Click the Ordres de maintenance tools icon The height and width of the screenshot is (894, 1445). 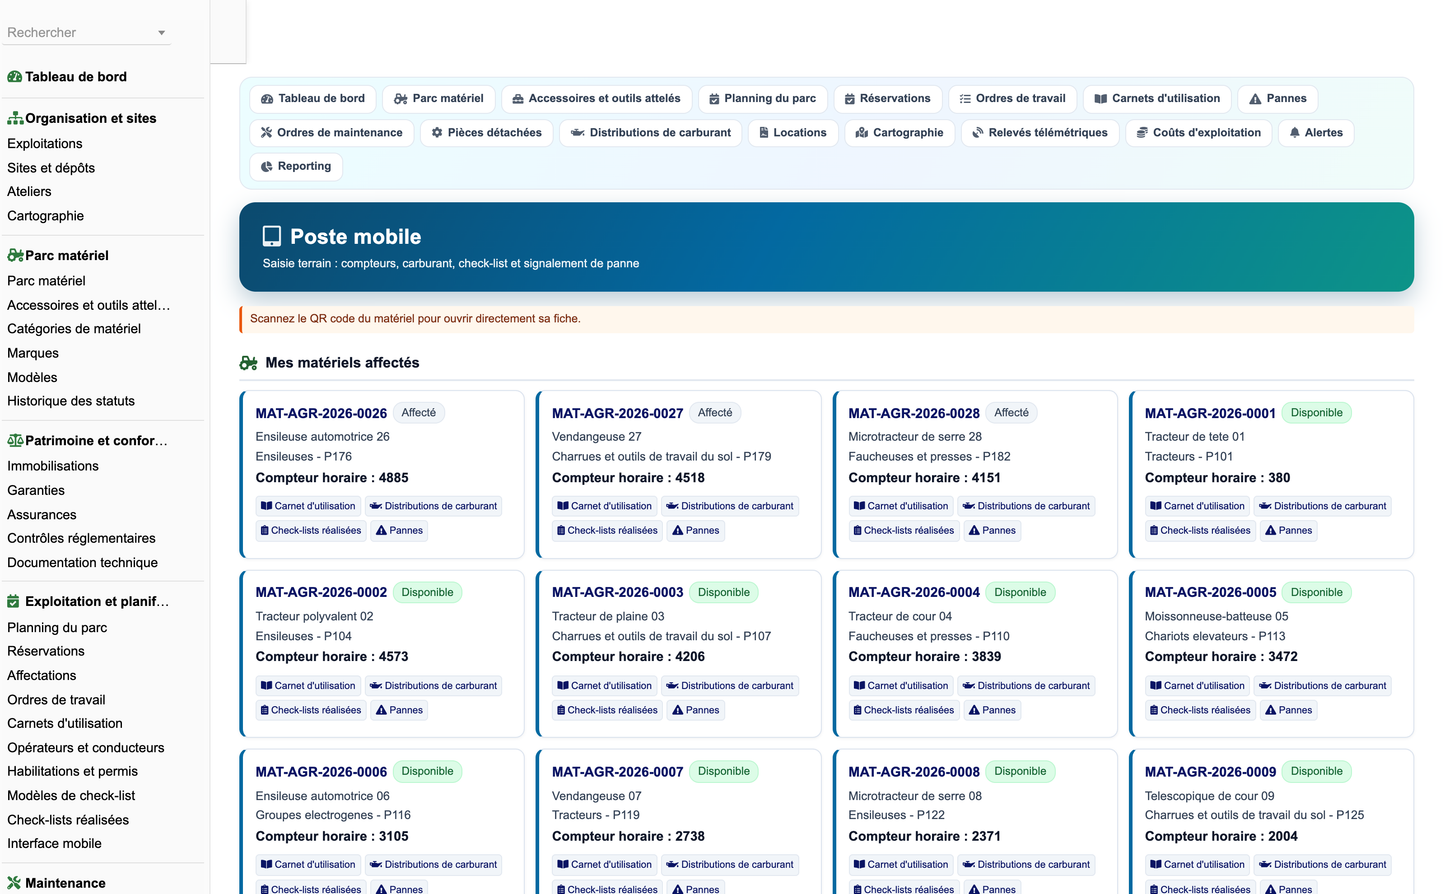267,132
